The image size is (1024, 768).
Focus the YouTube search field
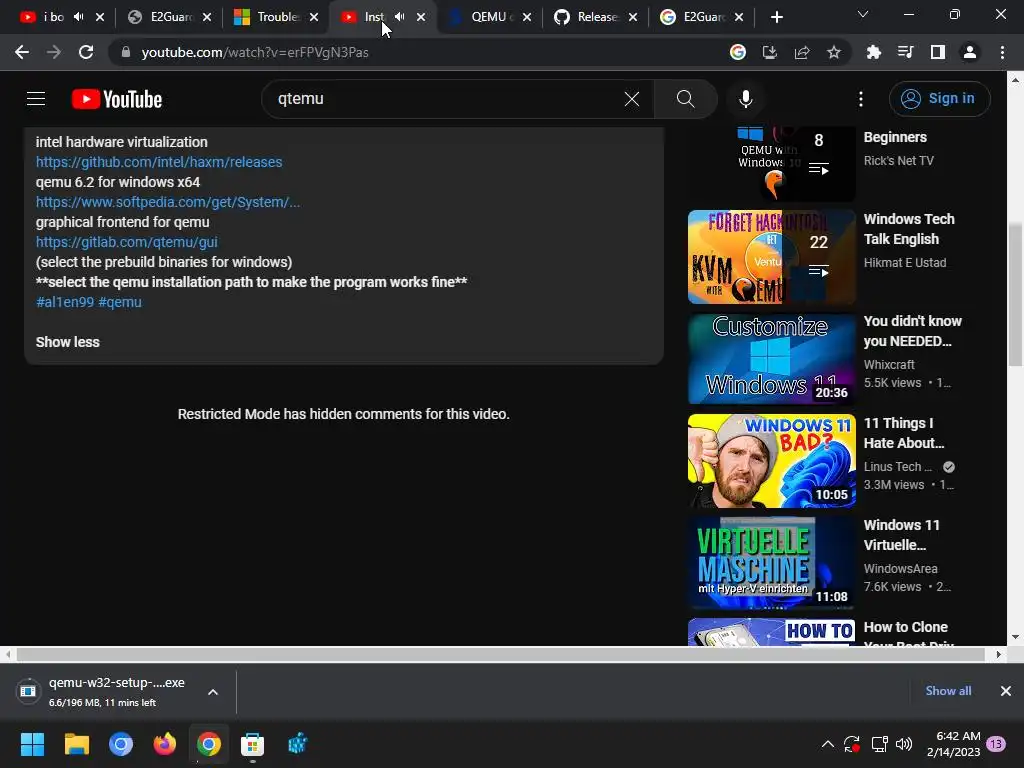pyautogui.click(x=444, y=99)
